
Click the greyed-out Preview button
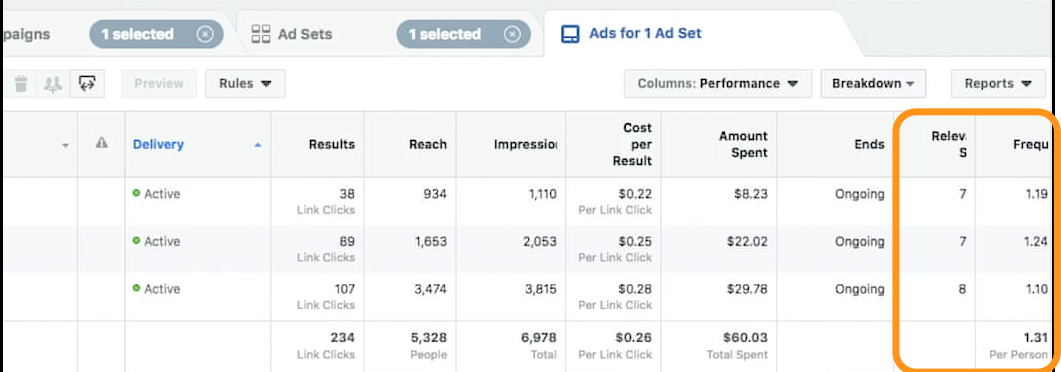coord(159,84)
